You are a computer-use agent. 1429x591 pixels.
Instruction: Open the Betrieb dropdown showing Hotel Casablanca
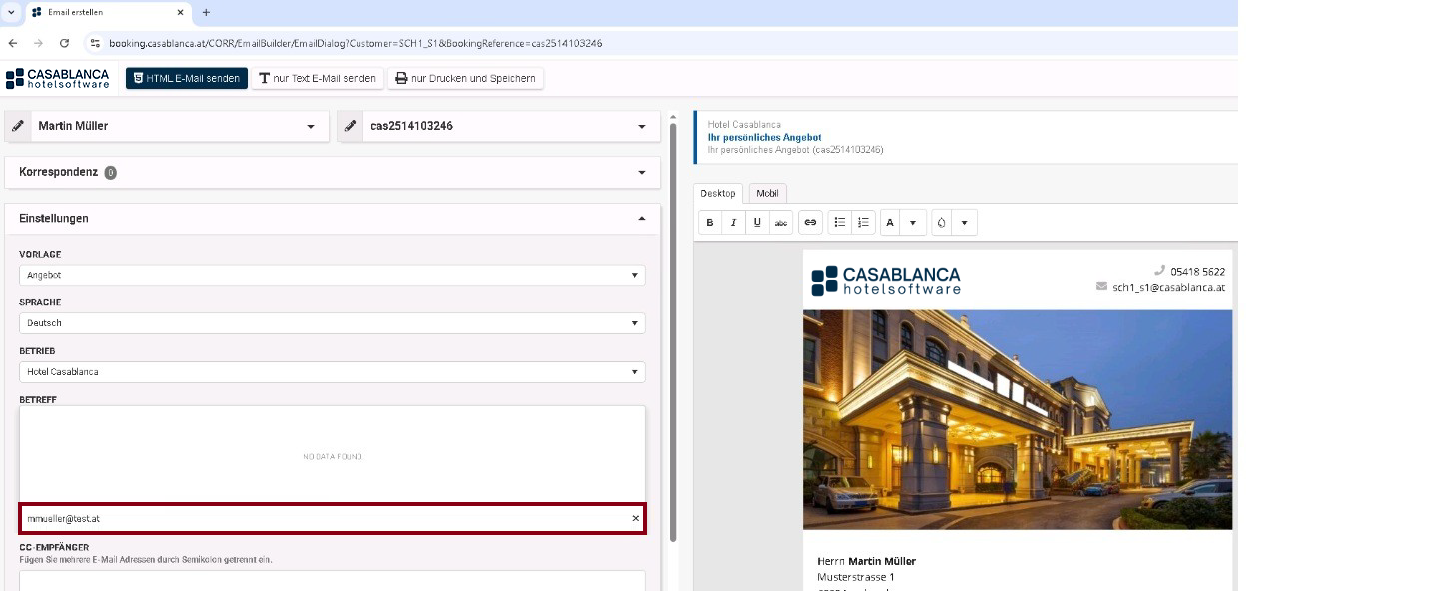(332, 372)
